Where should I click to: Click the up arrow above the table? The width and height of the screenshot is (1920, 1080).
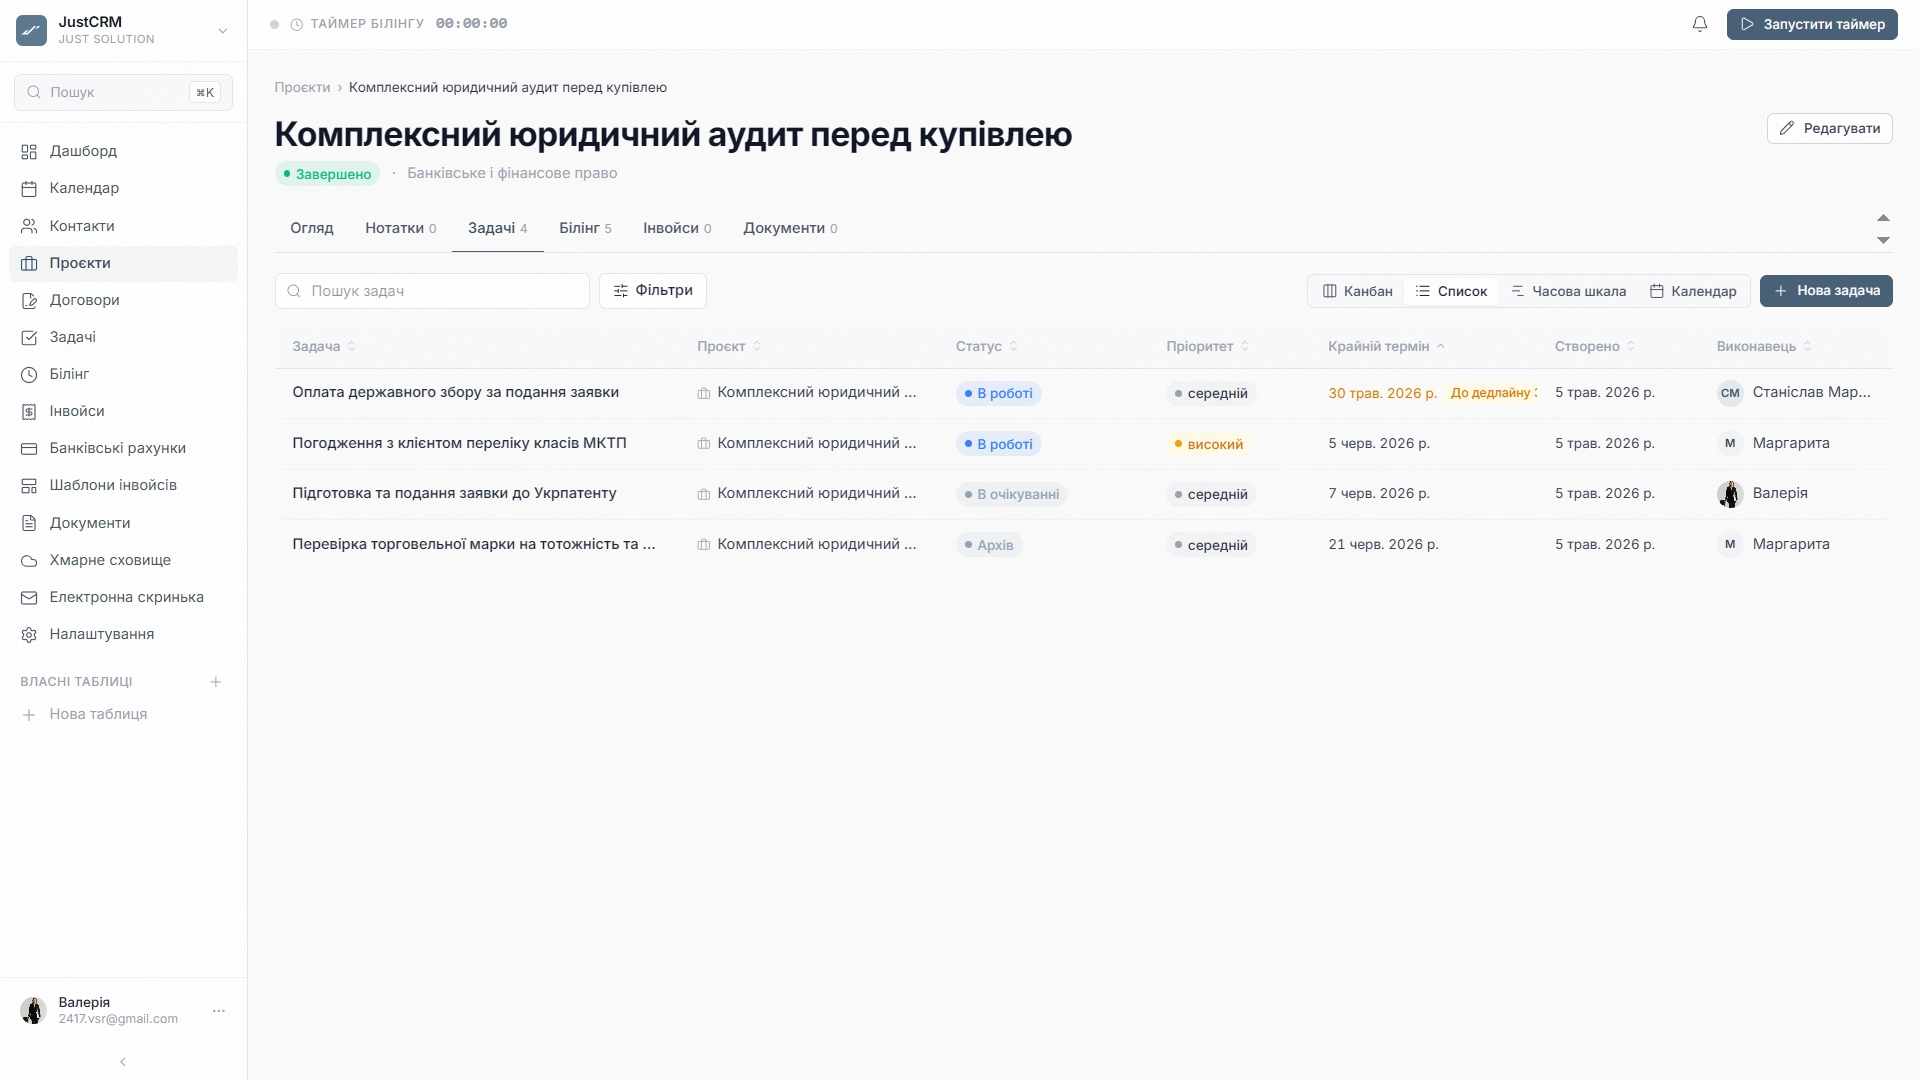tap(1883, 218)
